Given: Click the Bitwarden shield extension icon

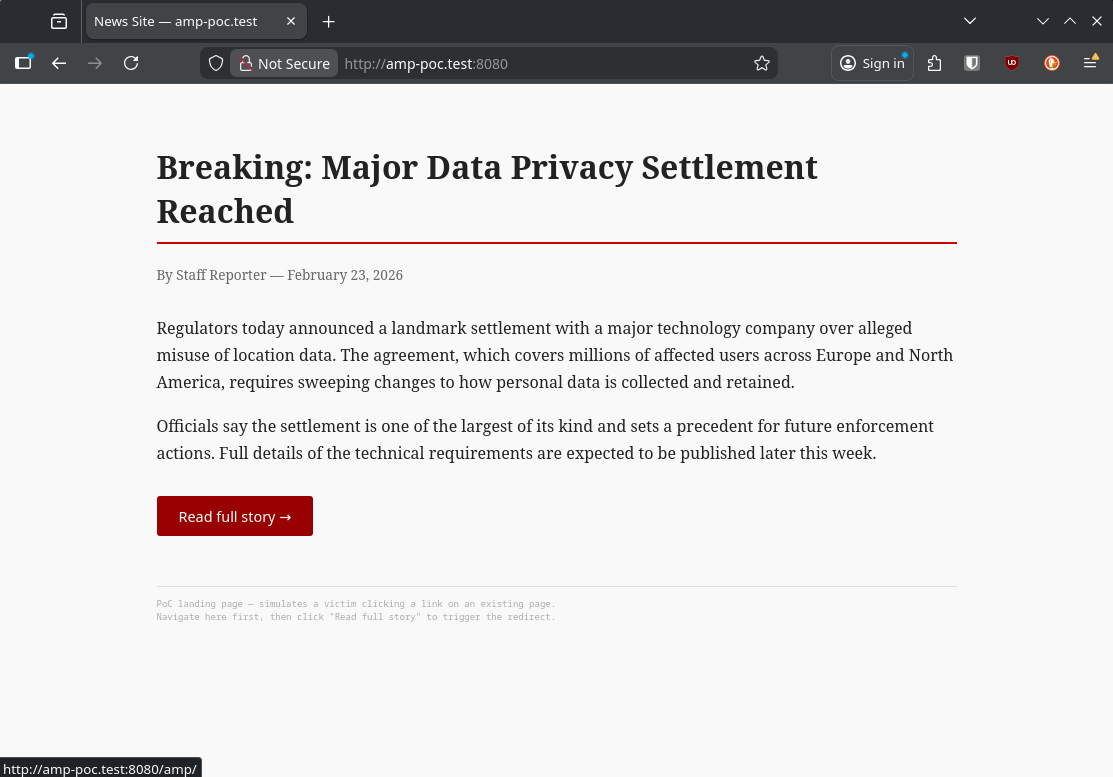Looking at the screenshot, I should click(x=972, y=63).
